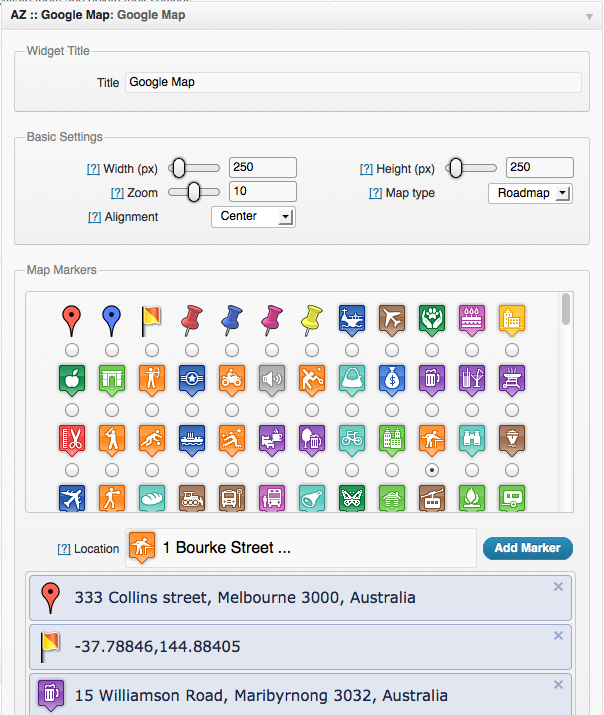Screen dimensions: 604x715
Task: Select the teal binoculars marker icon
Action: (x=471, y=438)
